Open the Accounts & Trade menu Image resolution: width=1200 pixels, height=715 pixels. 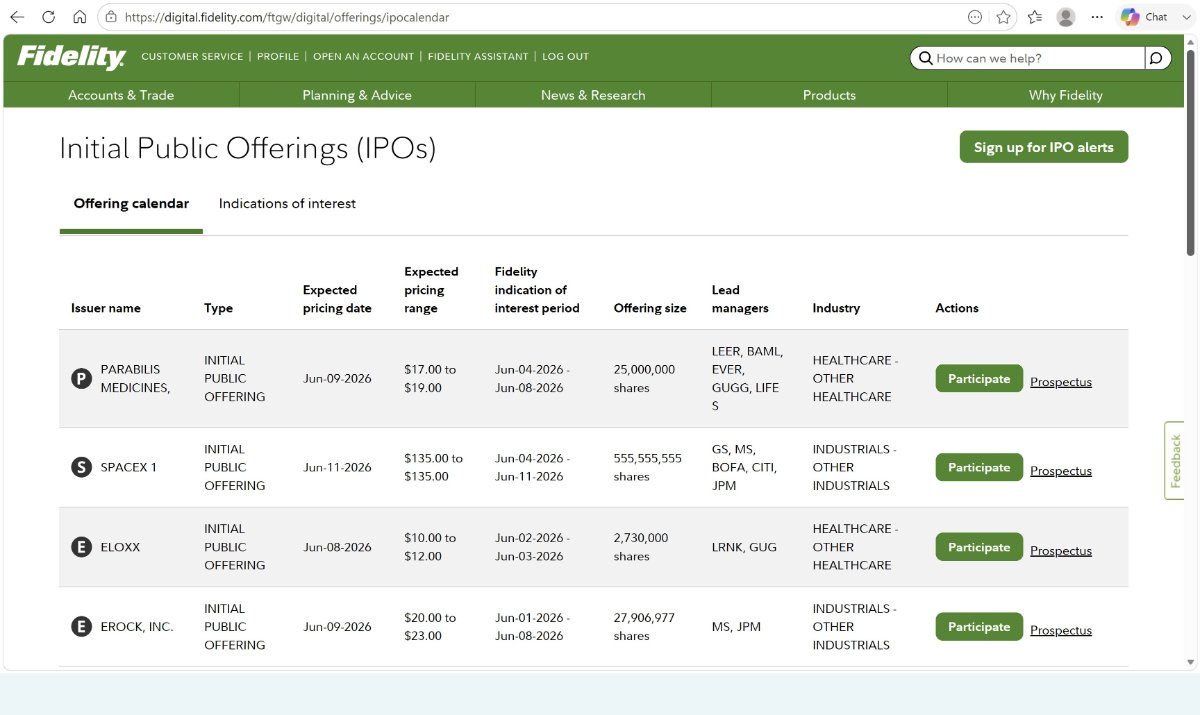pos(121,95)
